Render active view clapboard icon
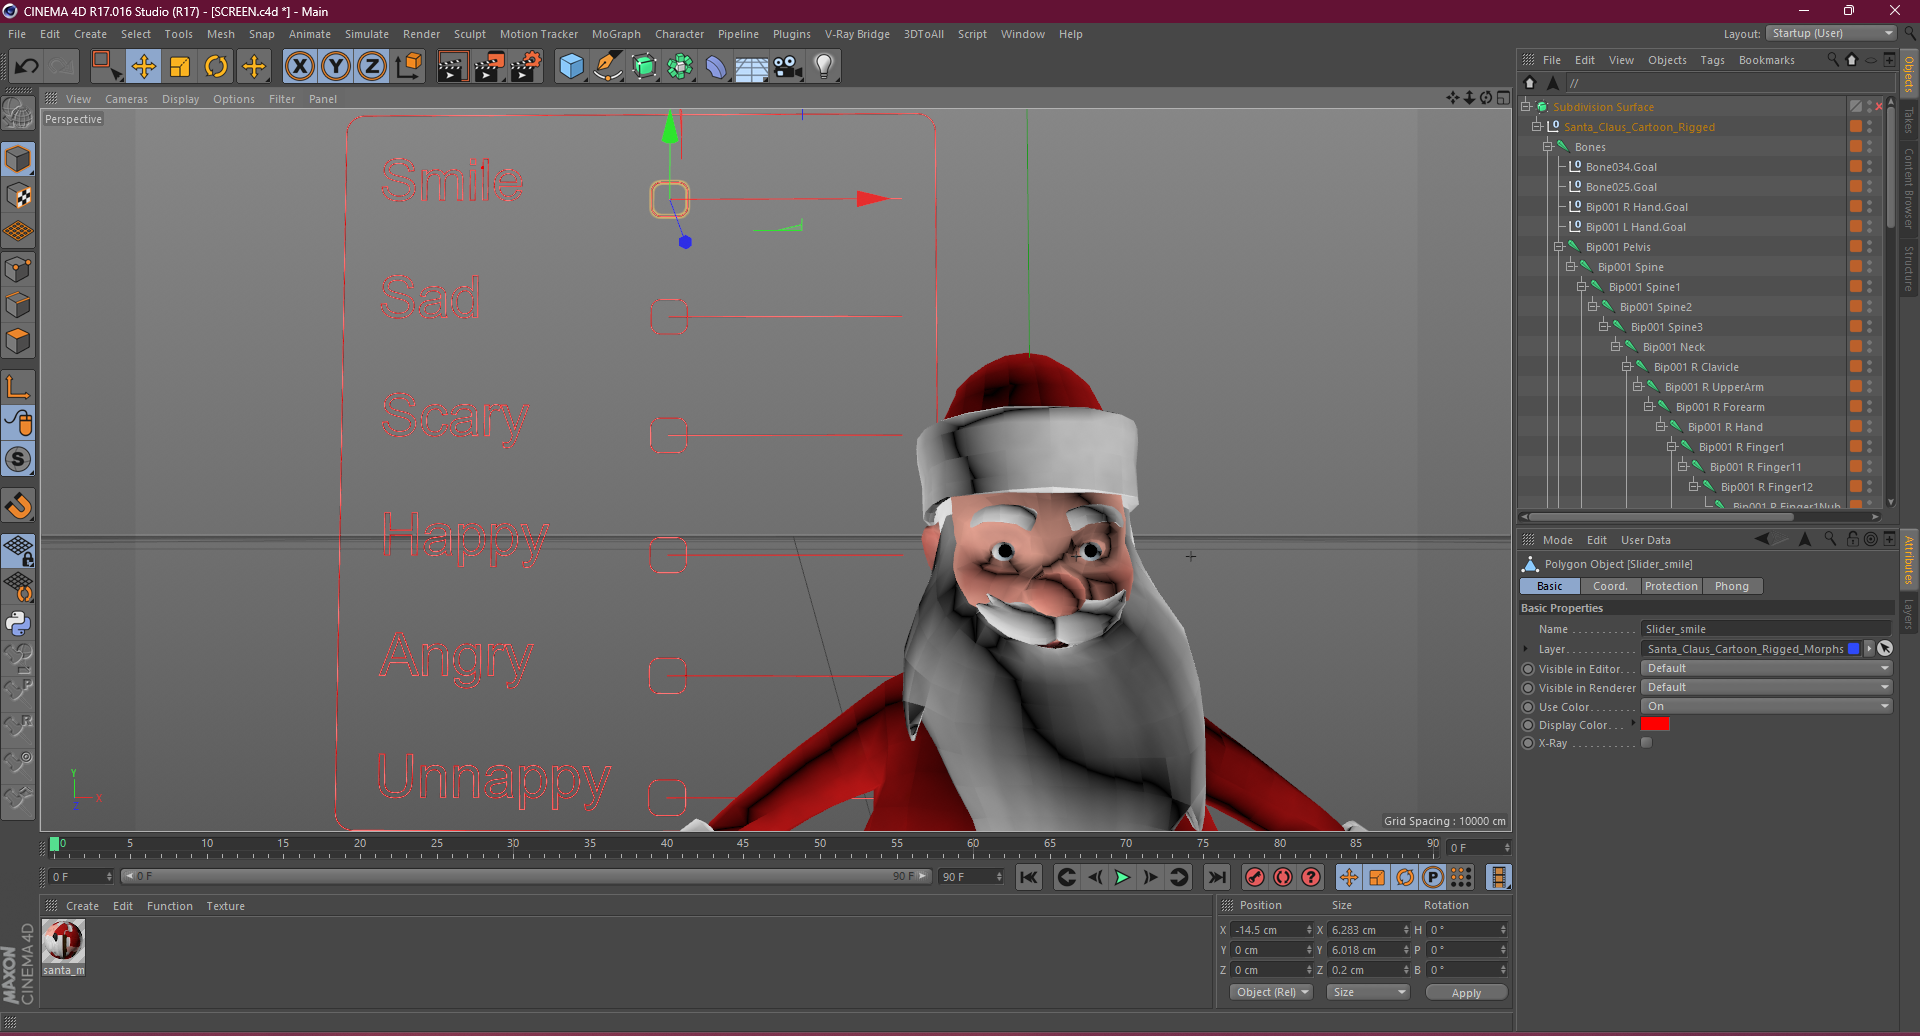This screenshot has width=1920, height=1036. click(x=452, y=67)
